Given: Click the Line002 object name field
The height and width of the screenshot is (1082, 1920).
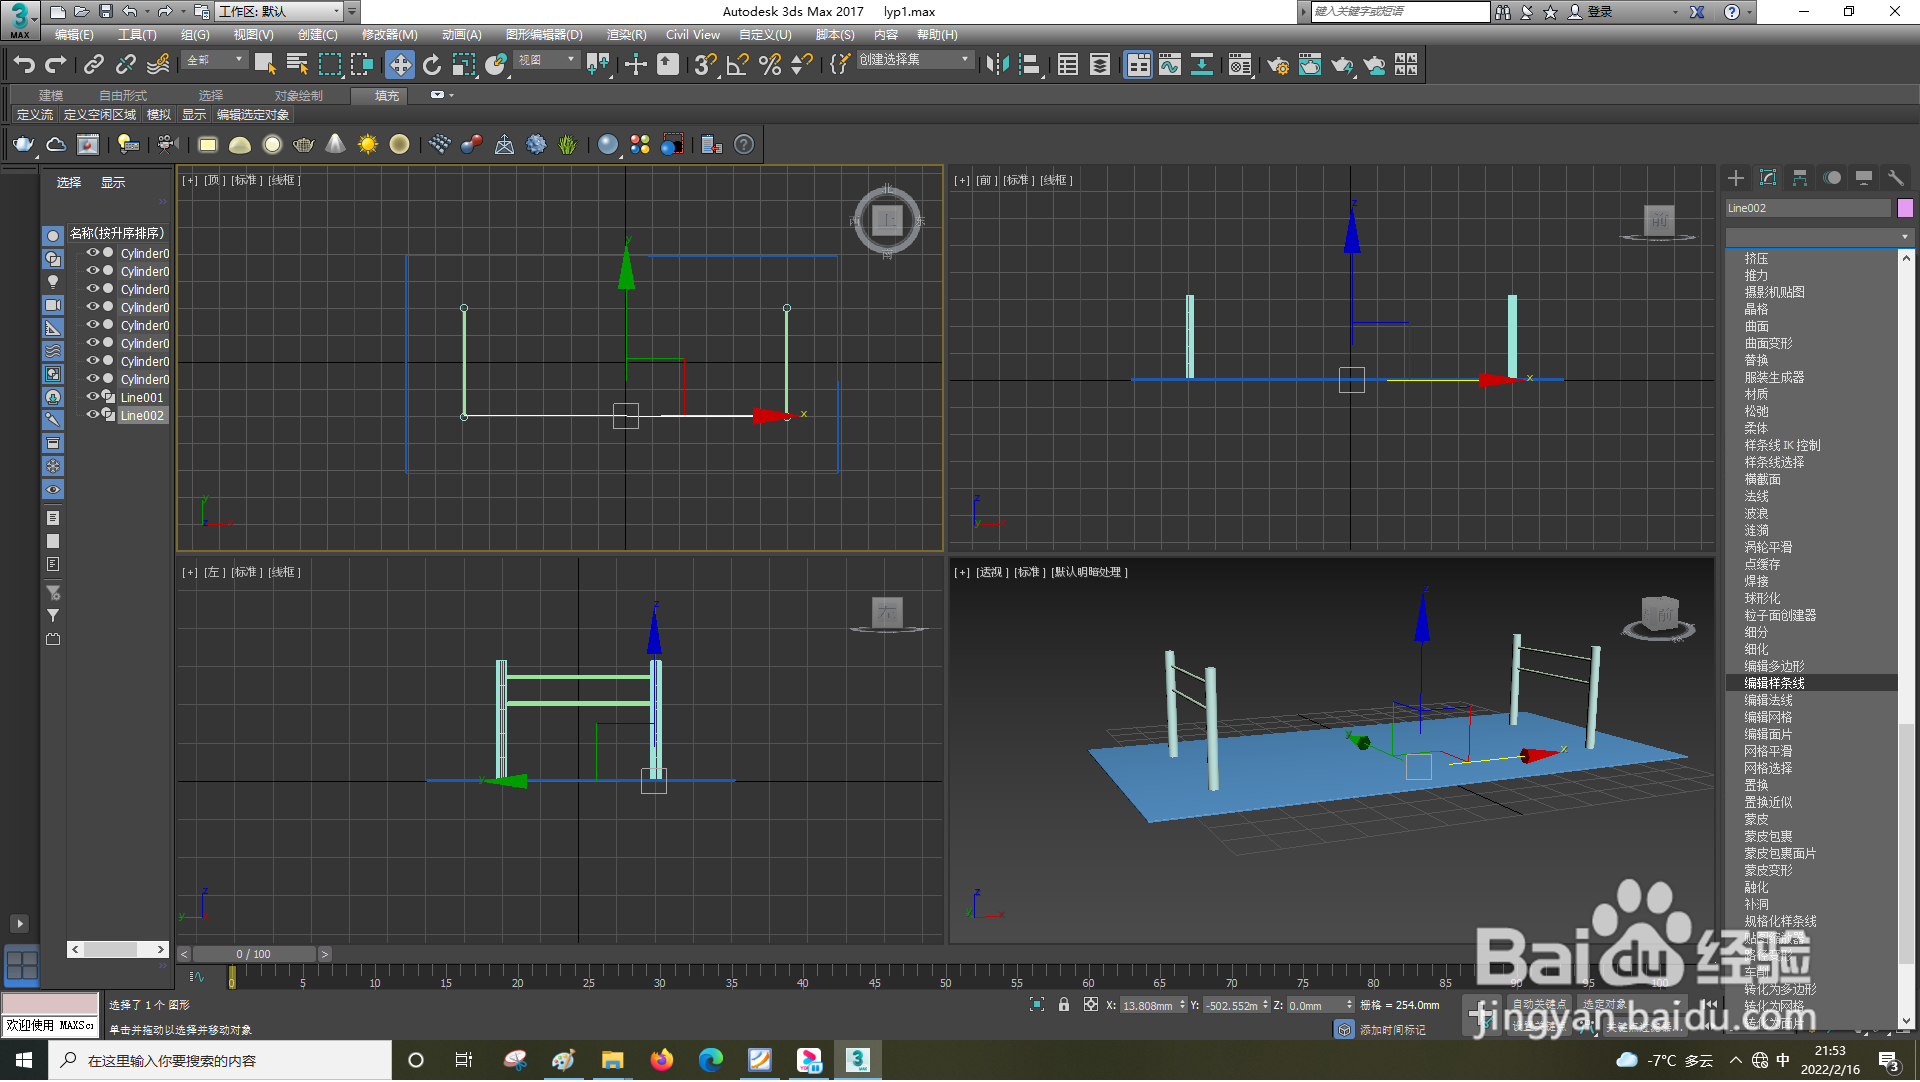Looking at the screenshot, I should [x=1808, y=208].
